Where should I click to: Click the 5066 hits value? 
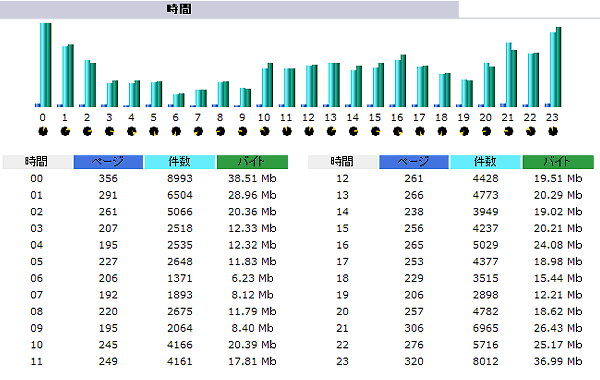tap(180, 212)
